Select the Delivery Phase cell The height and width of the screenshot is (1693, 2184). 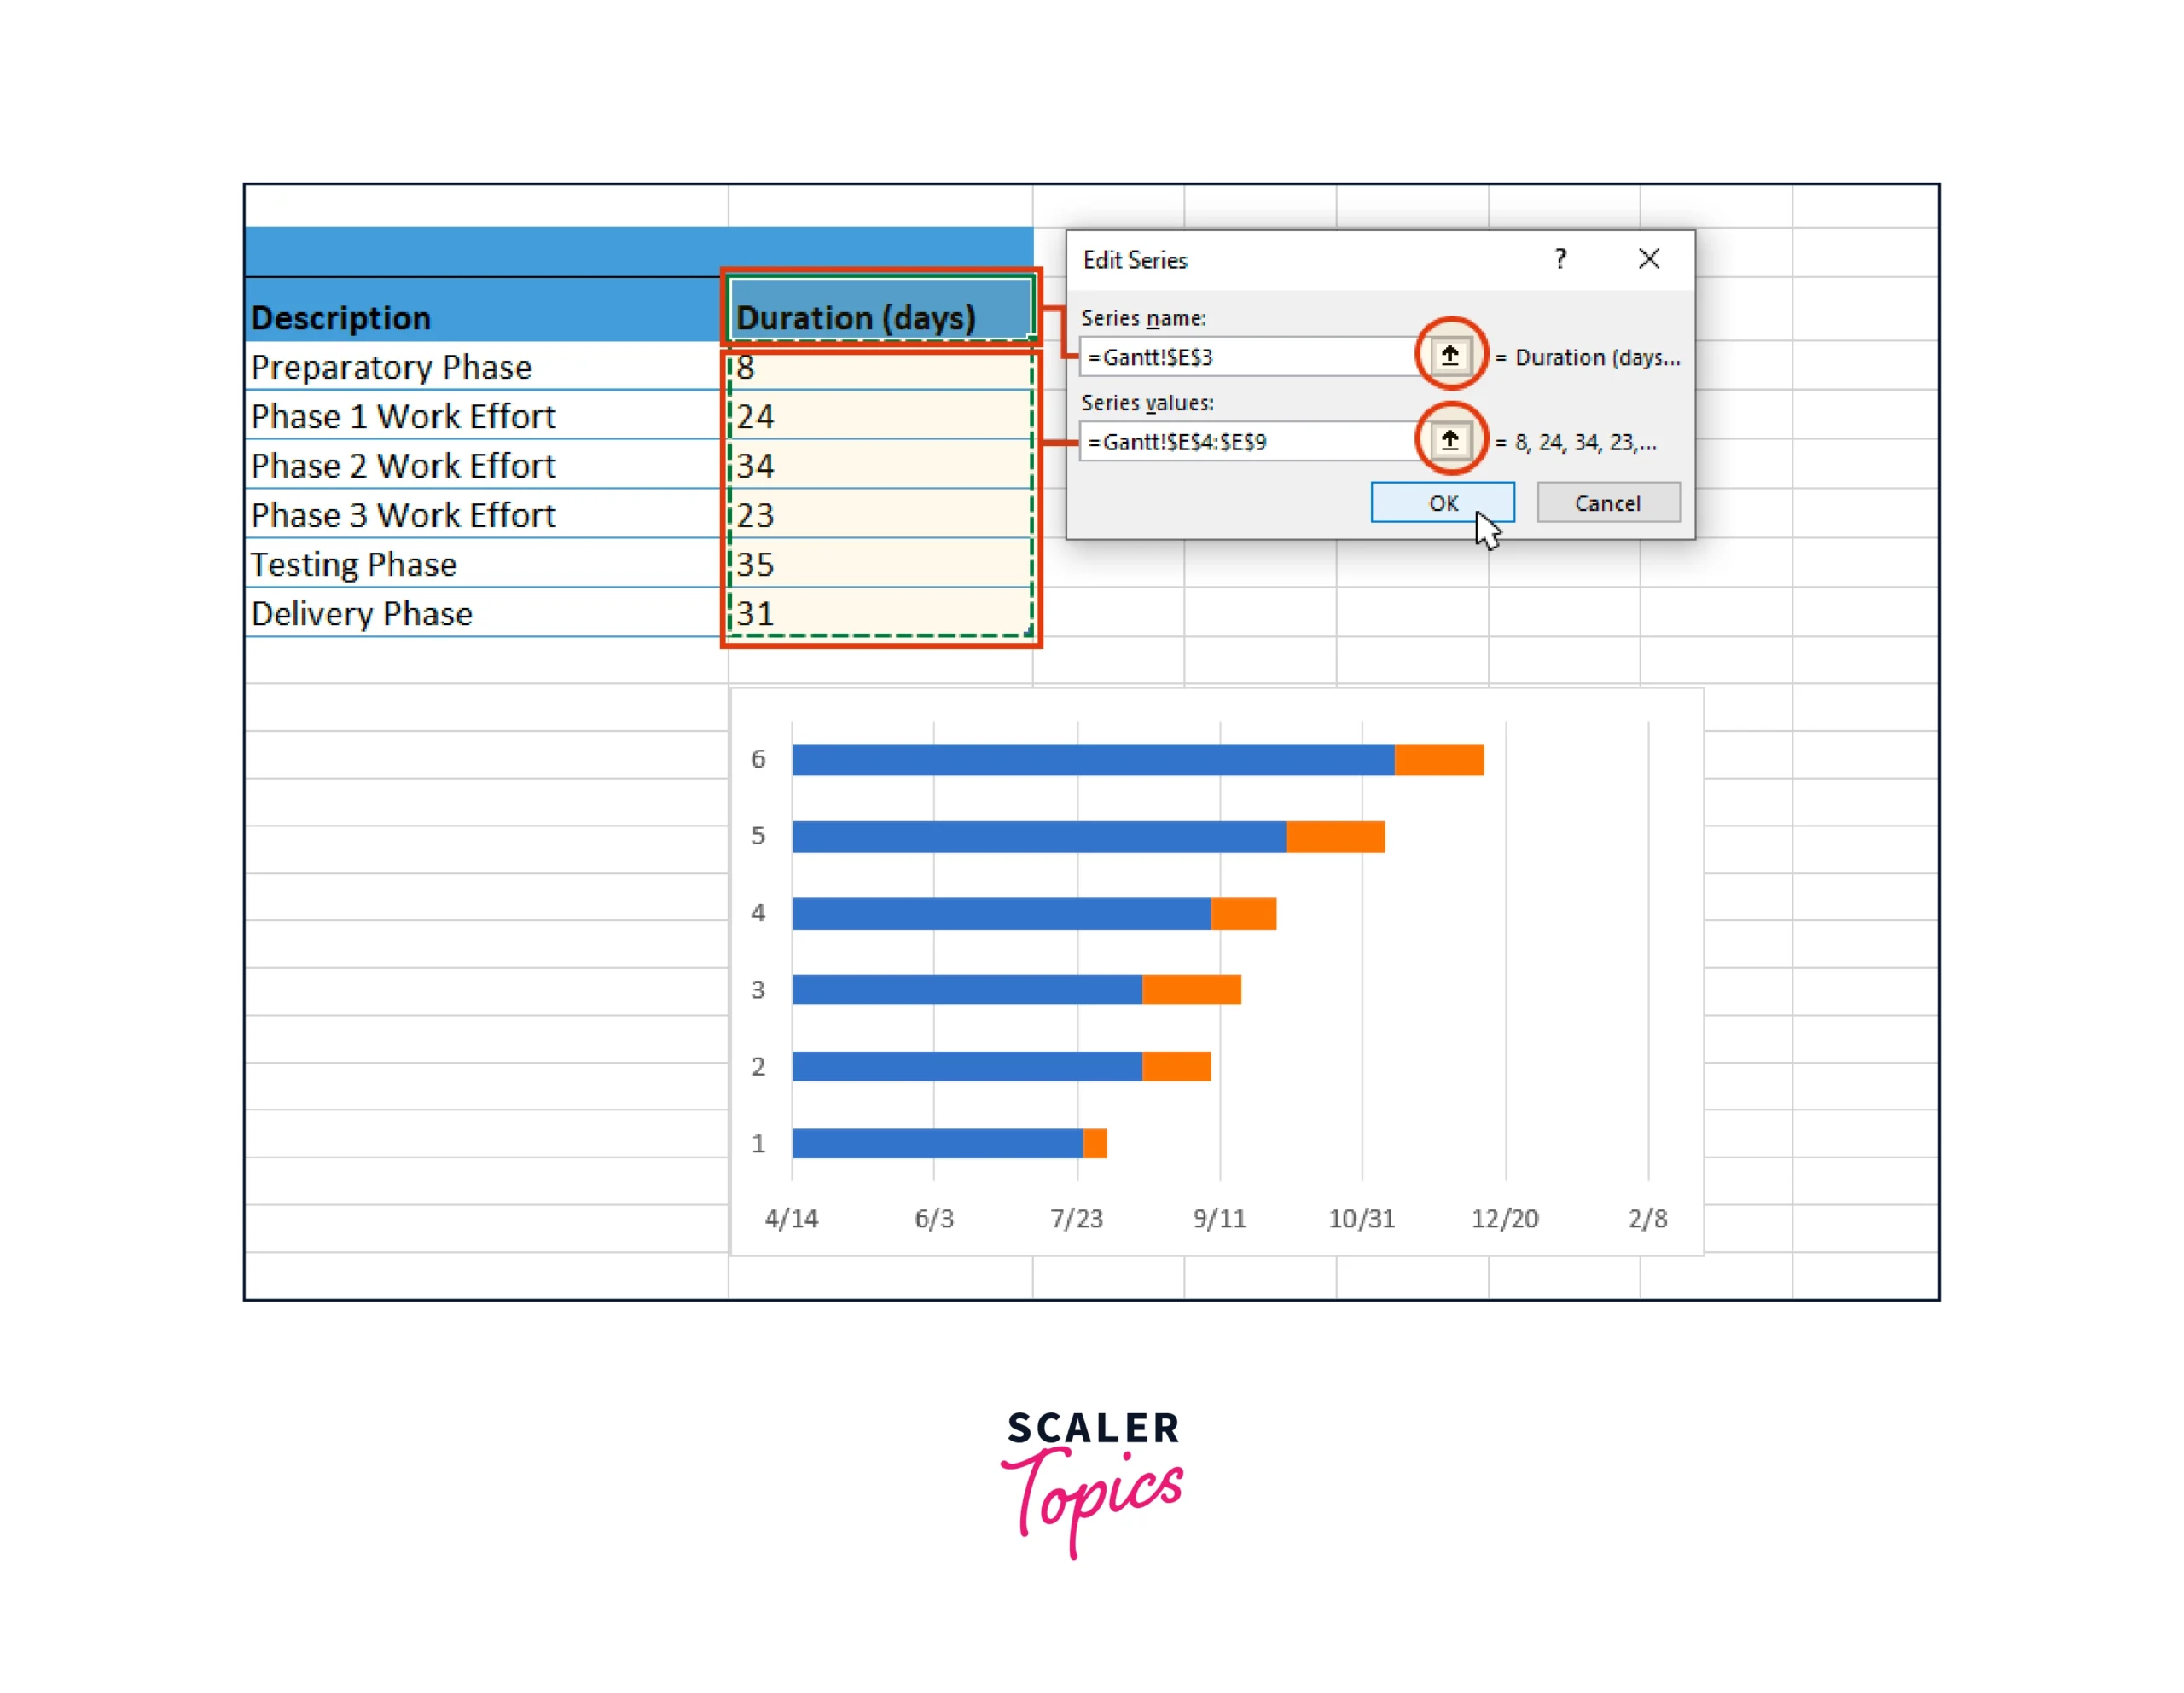363,613
